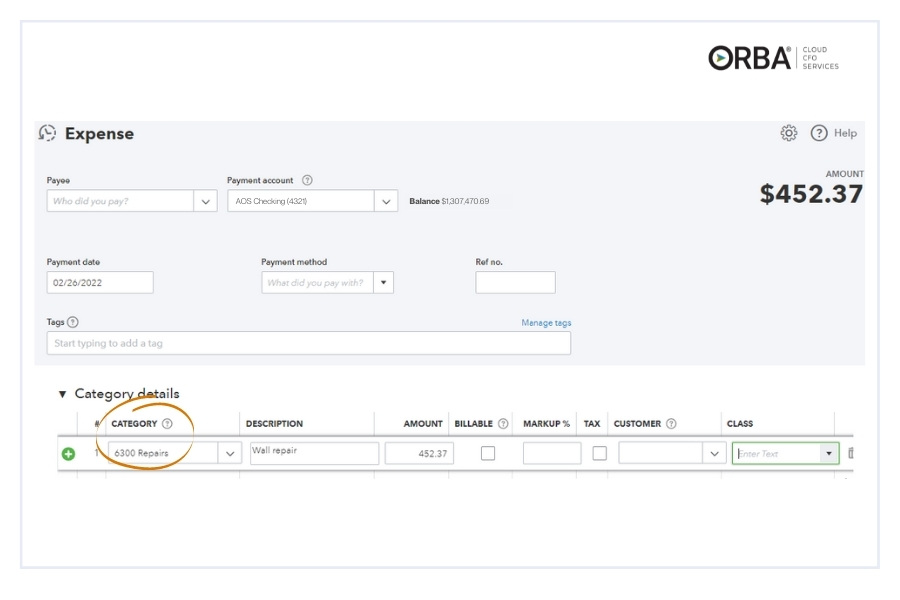Toggle the Tax checkbox
This screenshot has height=600, width=900.
pyautogui.click(x=599, y=453)
